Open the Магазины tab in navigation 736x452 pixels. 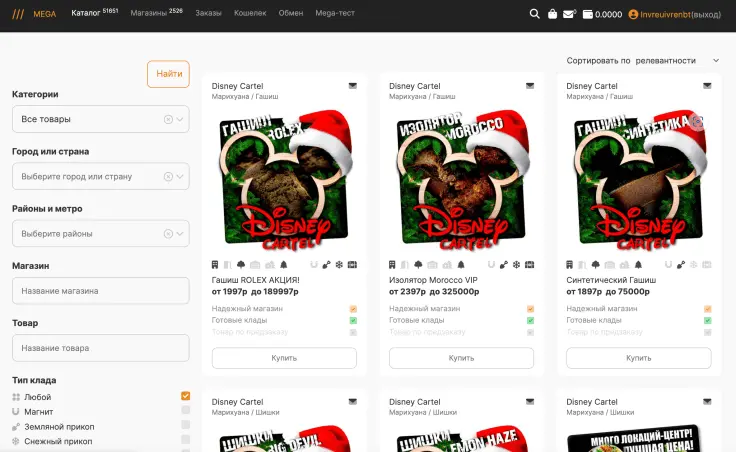coord(155,14)
